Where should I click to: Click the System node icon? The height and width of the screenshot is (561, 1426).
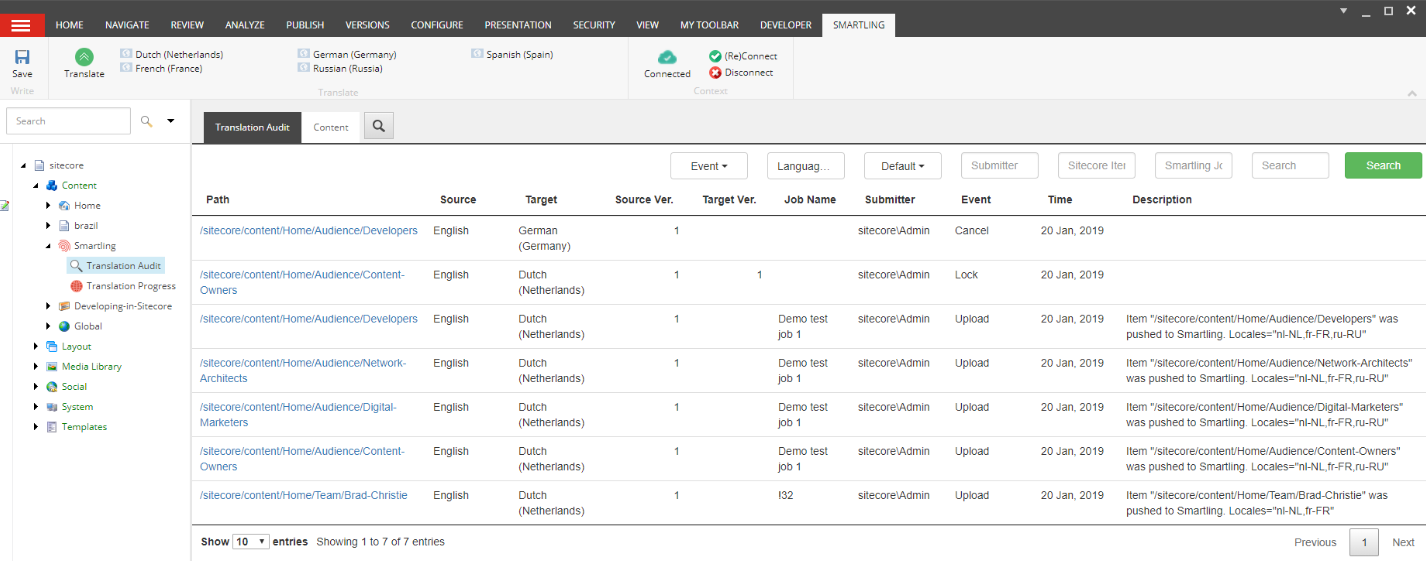click(x=52, y=407)
